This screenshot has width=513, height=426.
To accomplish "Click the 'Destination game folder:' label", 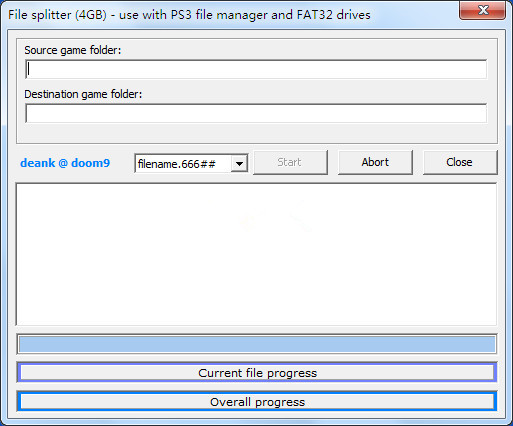I will point(83,94).
